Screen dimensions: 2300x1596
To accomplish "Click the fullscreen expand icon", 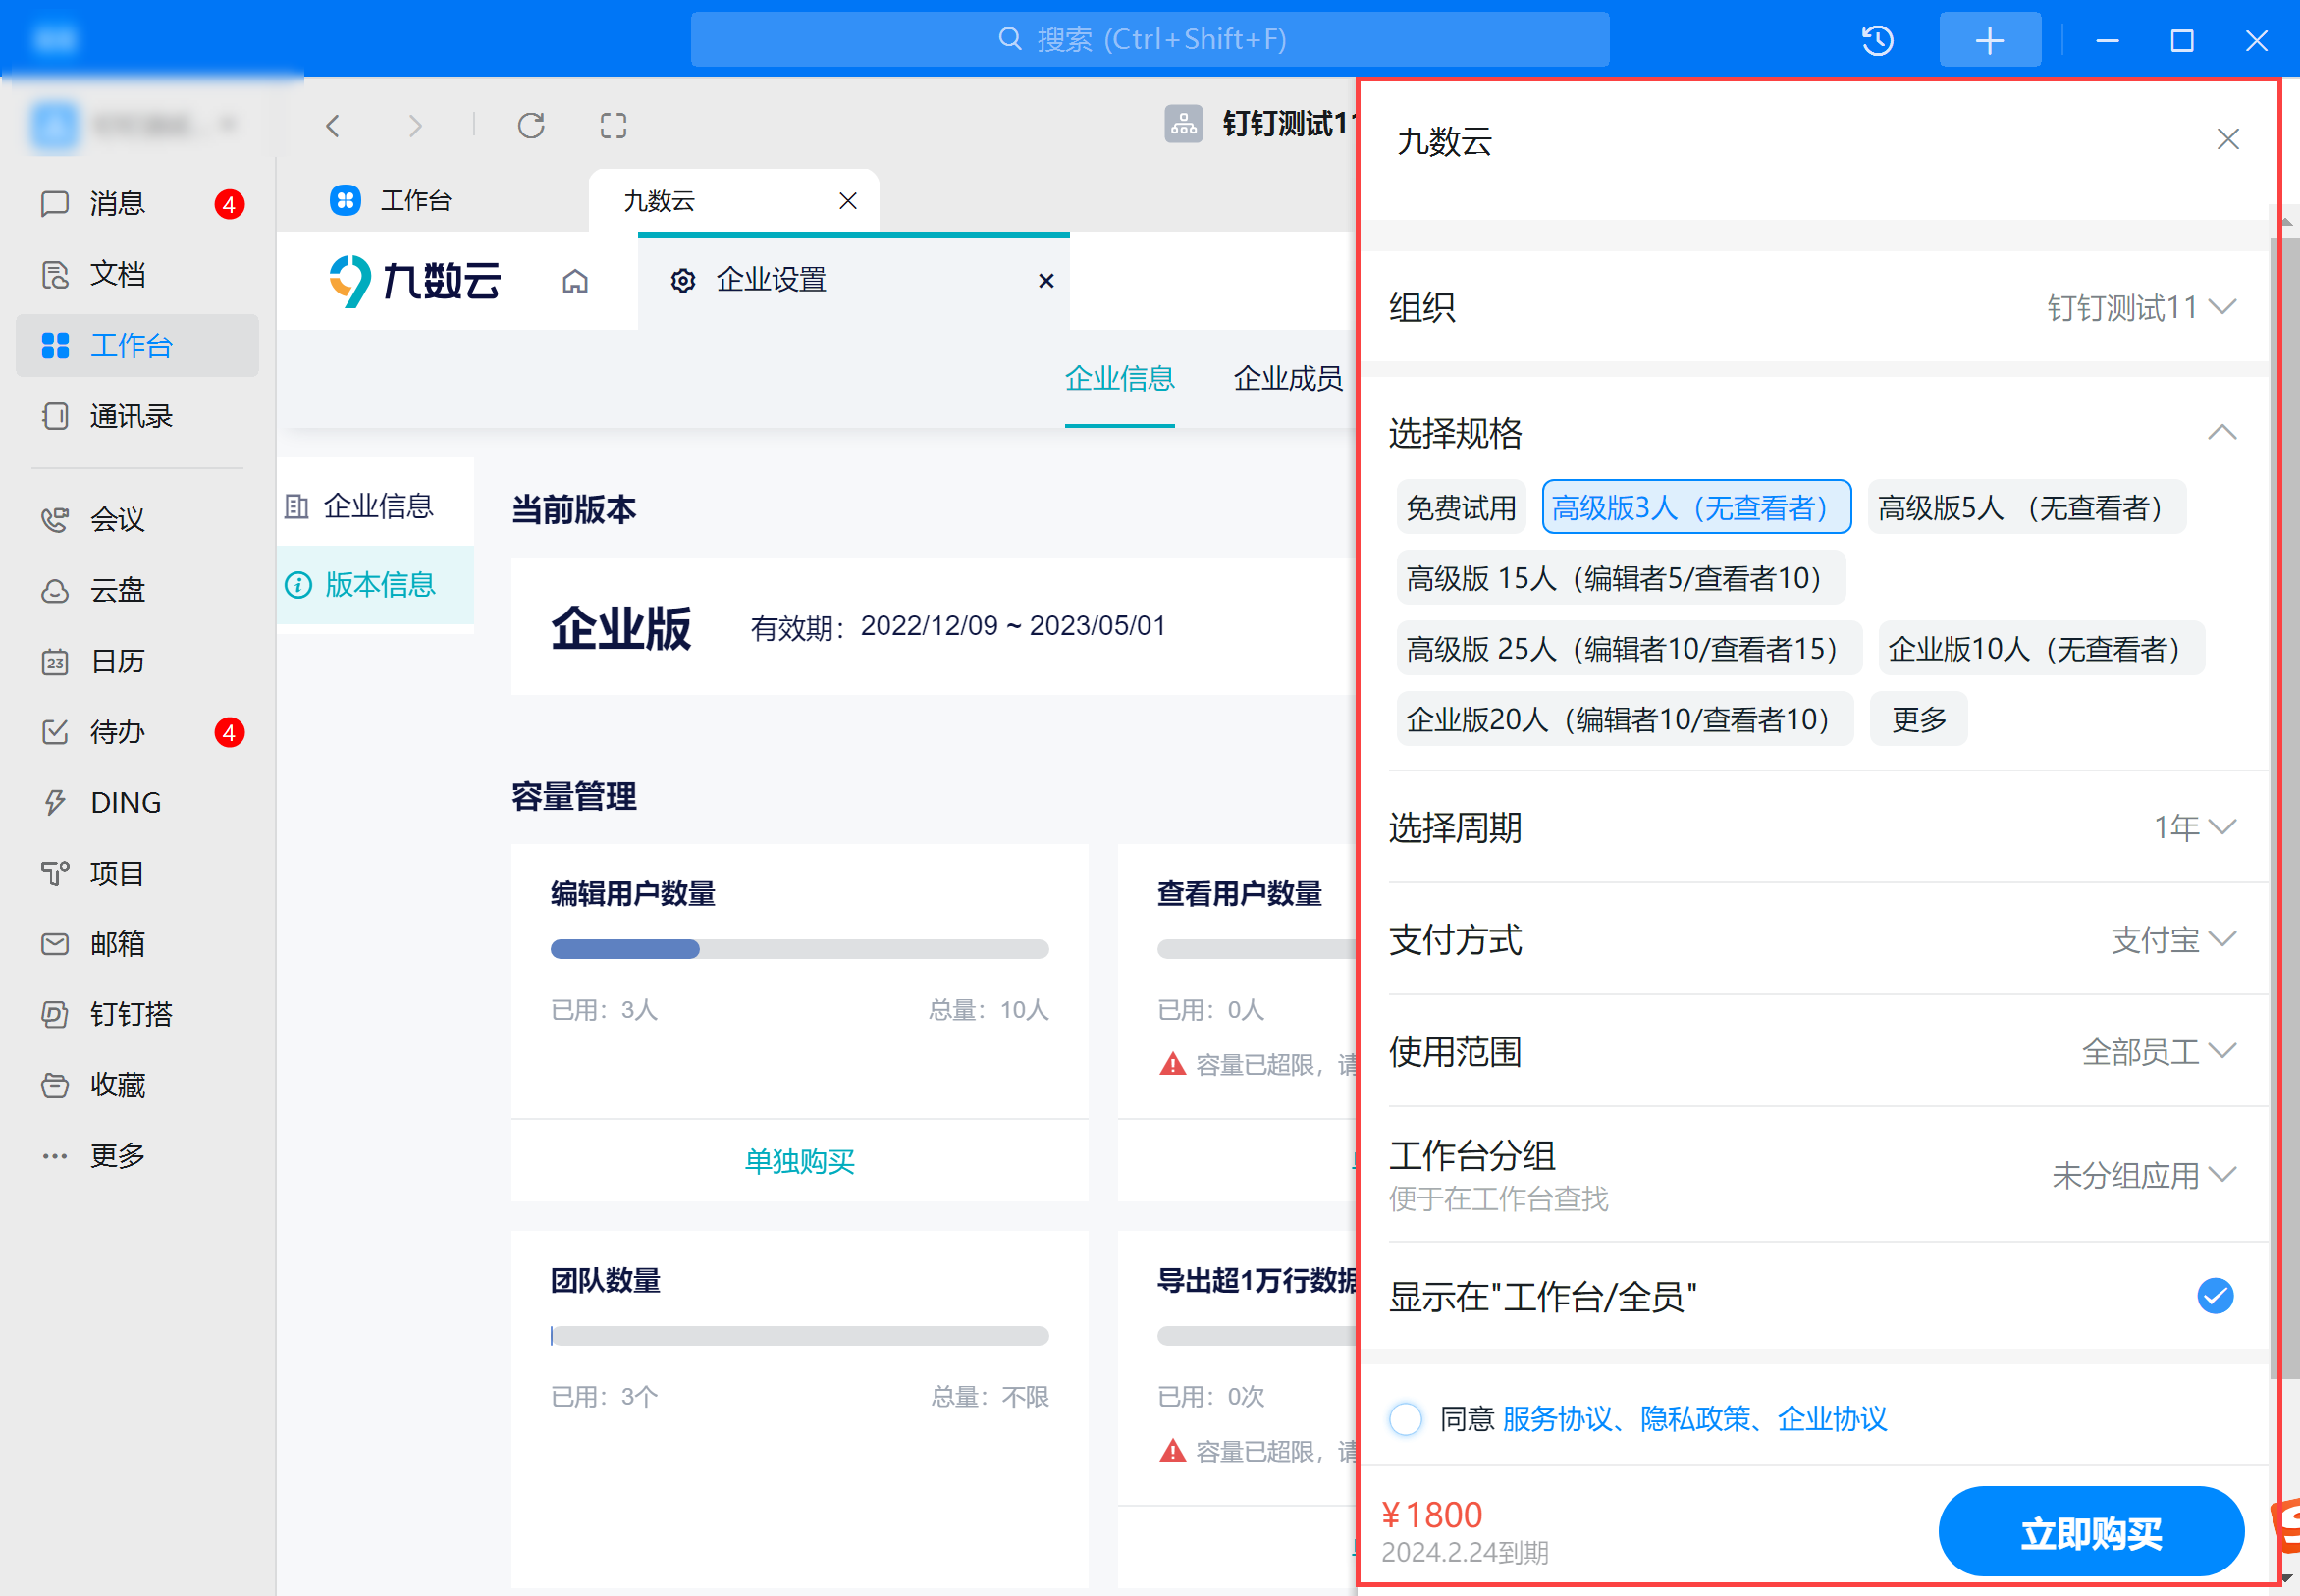I will coord(613,125).
